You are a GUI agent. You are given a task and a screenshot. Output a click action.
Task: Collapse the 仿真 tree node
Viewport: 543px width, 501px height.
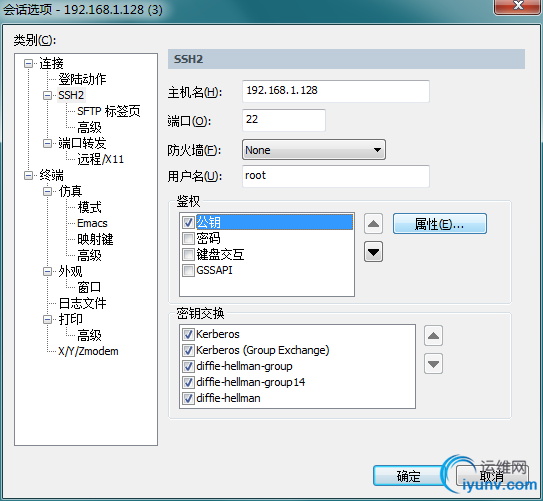(x=47, y=191)
